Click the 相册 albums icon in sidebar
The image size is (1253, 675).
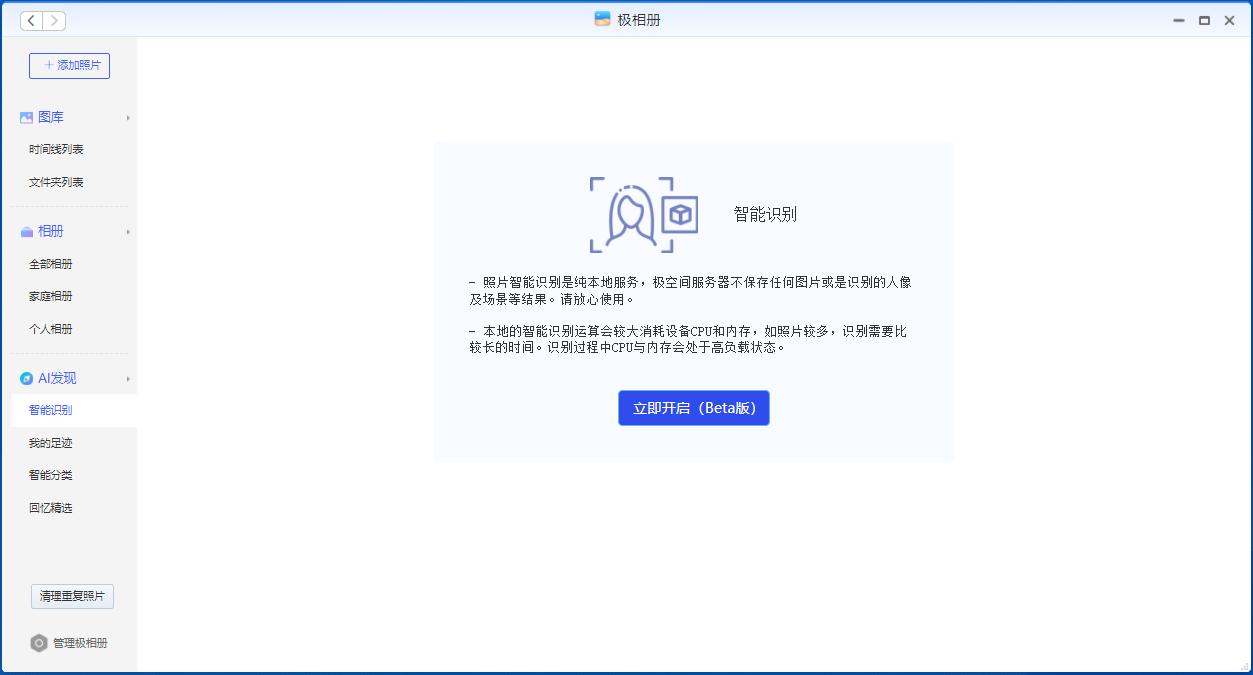point(26,231)
